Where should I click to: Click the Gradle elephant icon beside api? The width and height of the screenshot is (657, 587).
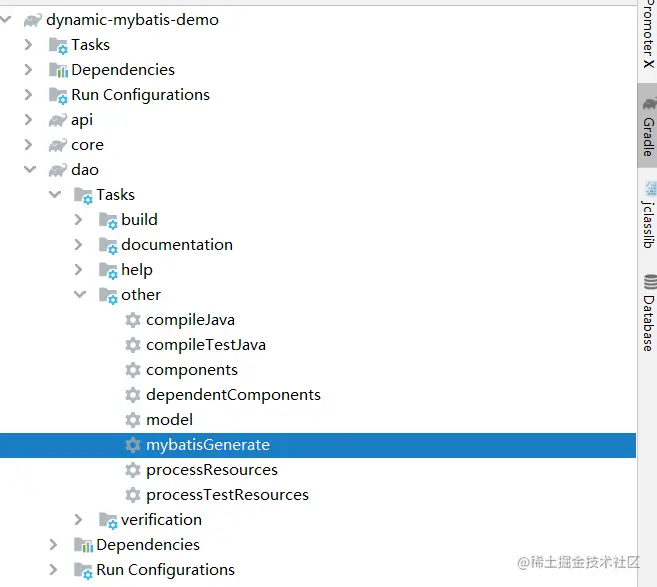57,120
